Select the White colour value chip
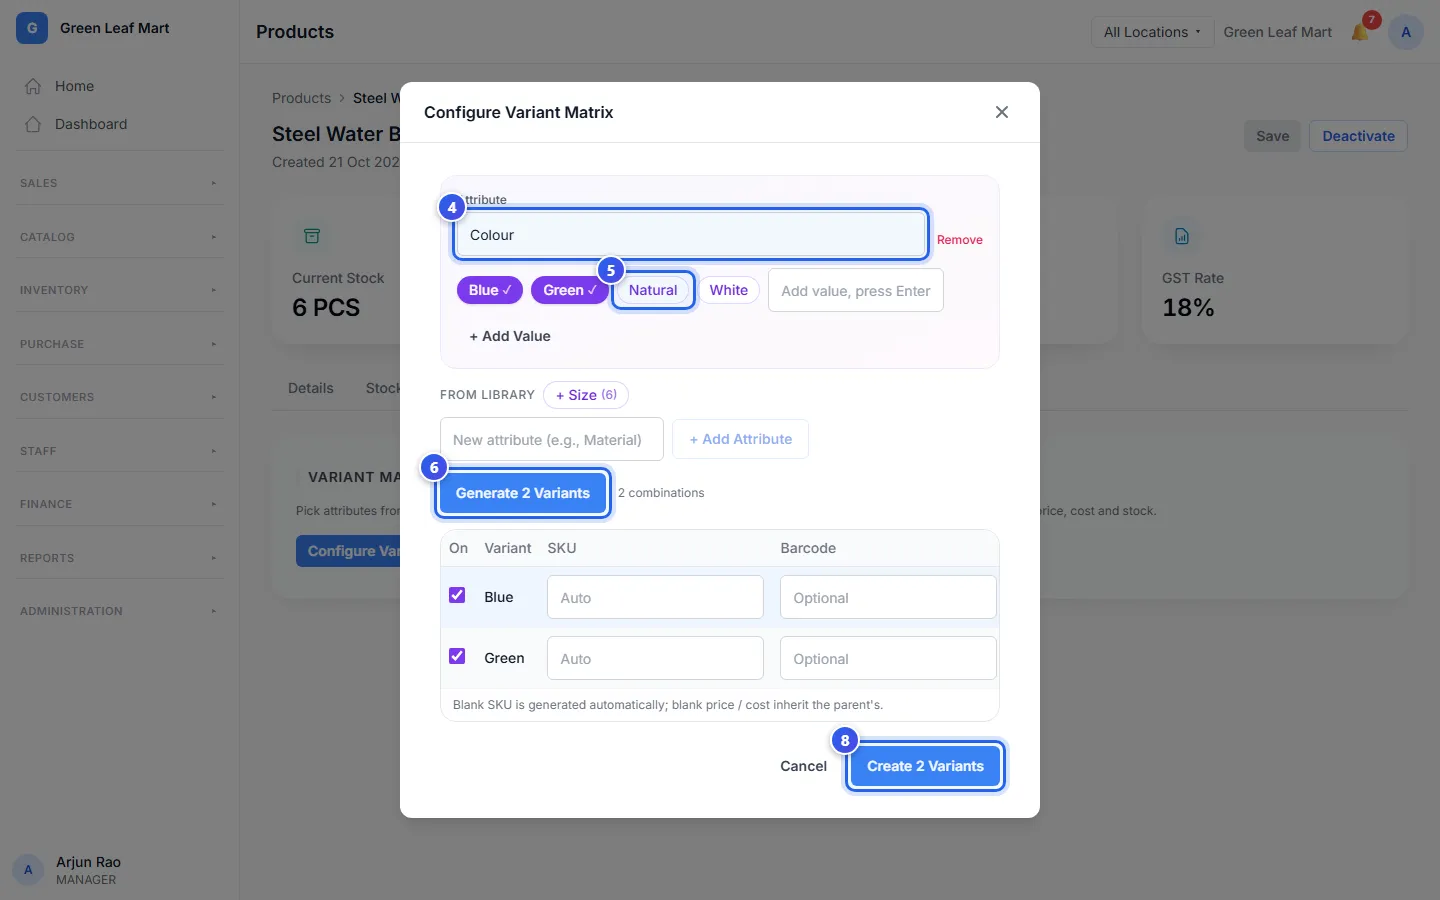This screenshot has height=900, width=1440. coord(729,290)
